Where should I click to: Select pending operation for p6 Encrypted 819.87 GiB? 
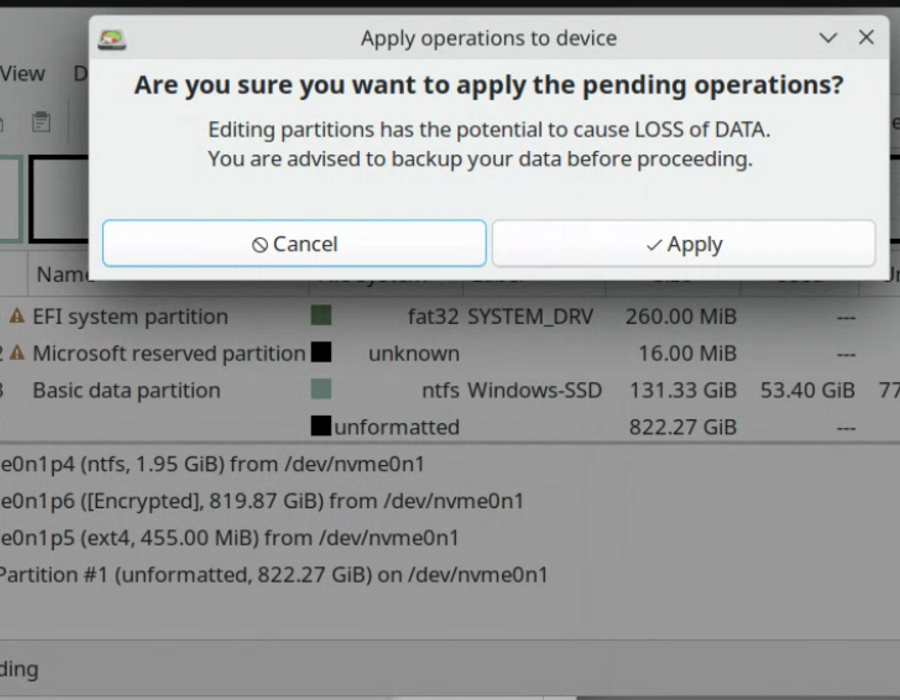tap(262, 501)
